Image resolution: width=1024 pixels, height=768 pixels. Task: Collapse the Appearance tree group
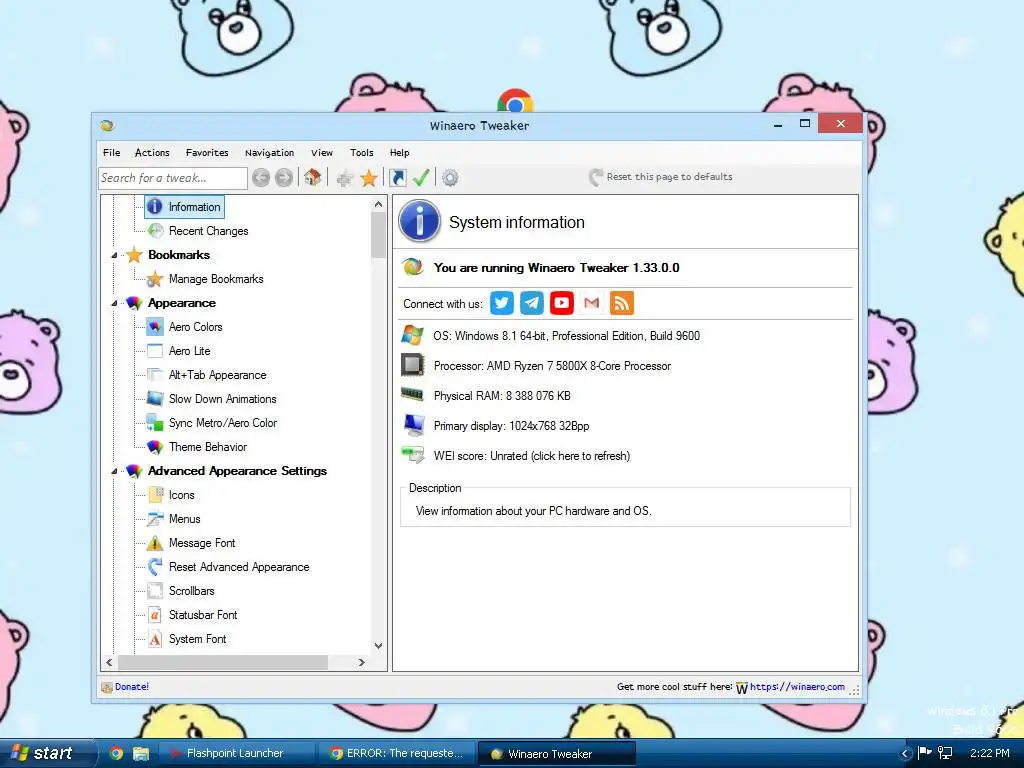tap(114, 304)
